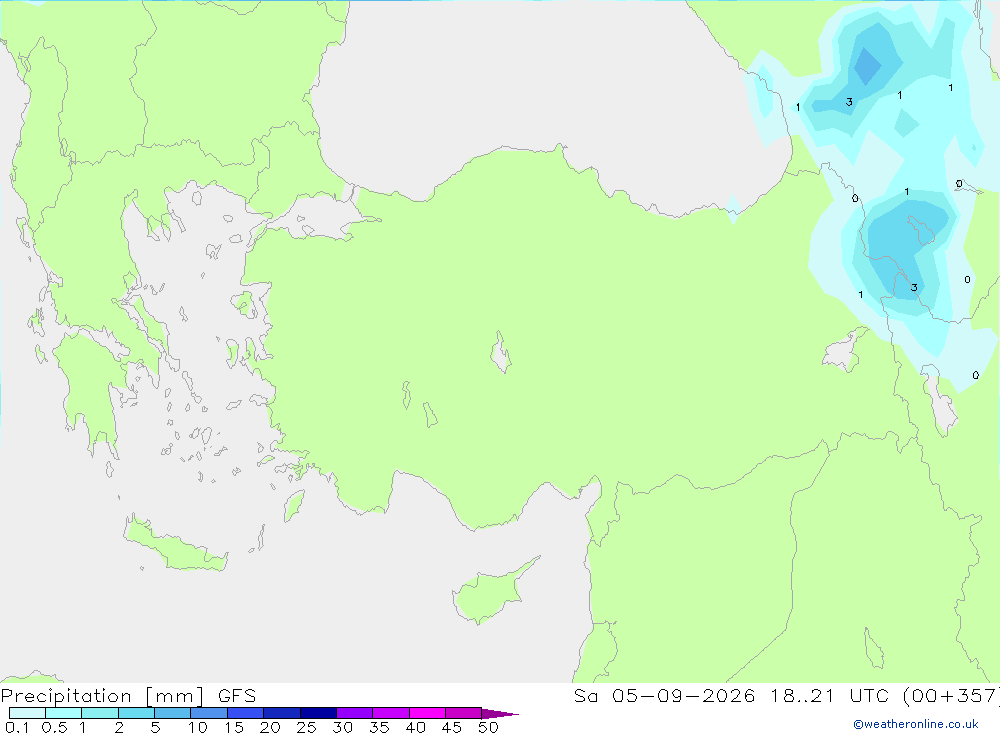This screenshot has height=733, width=1000.
Task: Click the legend tick label '25'
Action: pyautogui.click(x=307, y=727)
